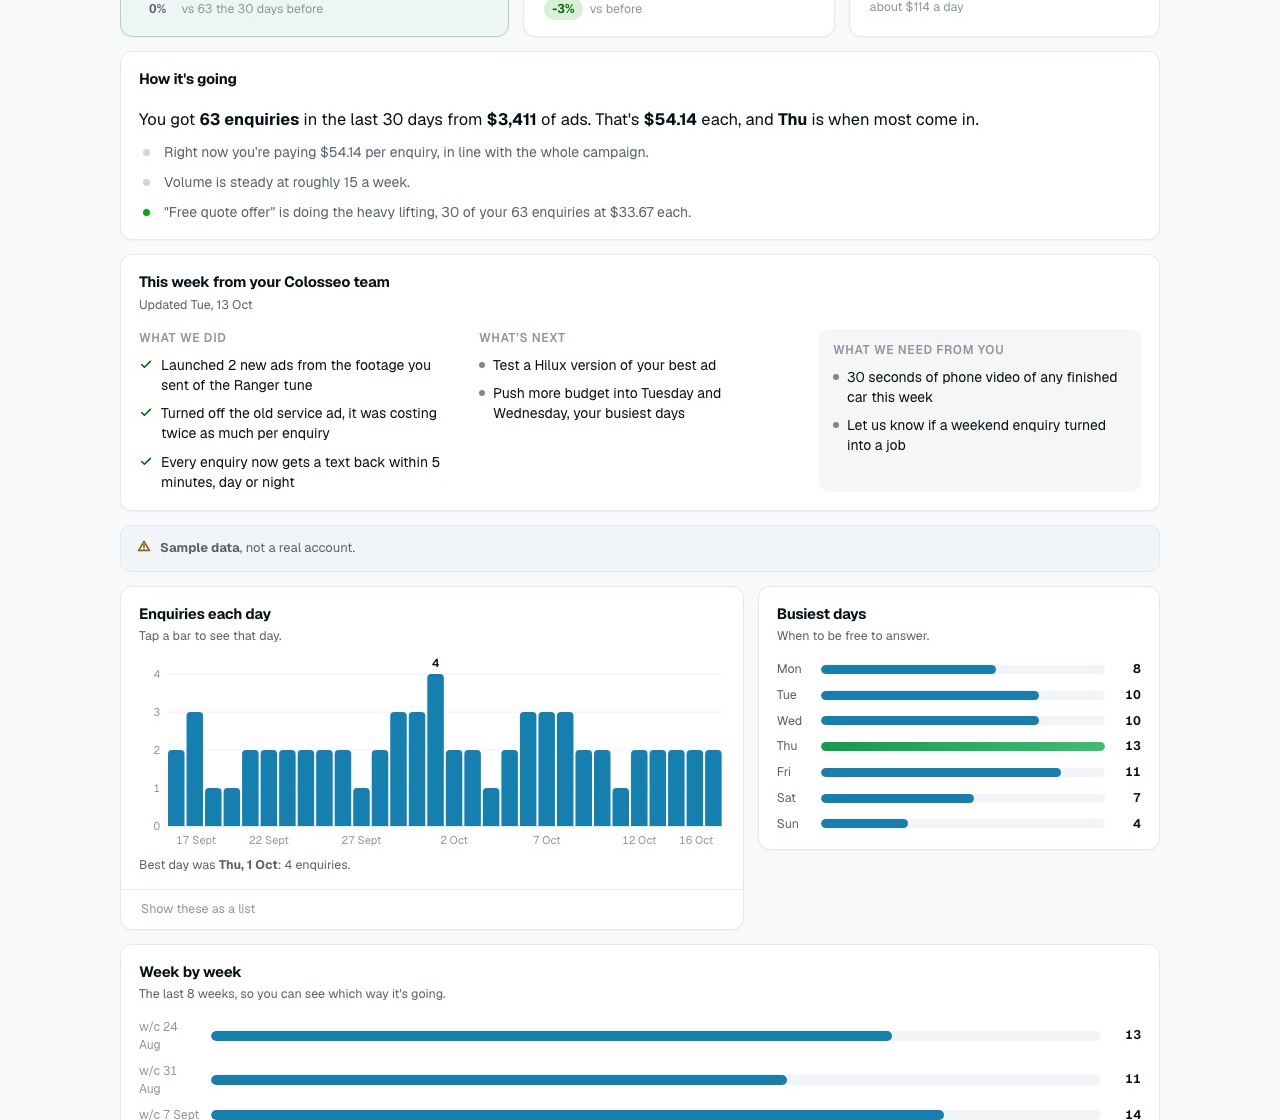Click the Enquiries each day heading

pos(205,614)
